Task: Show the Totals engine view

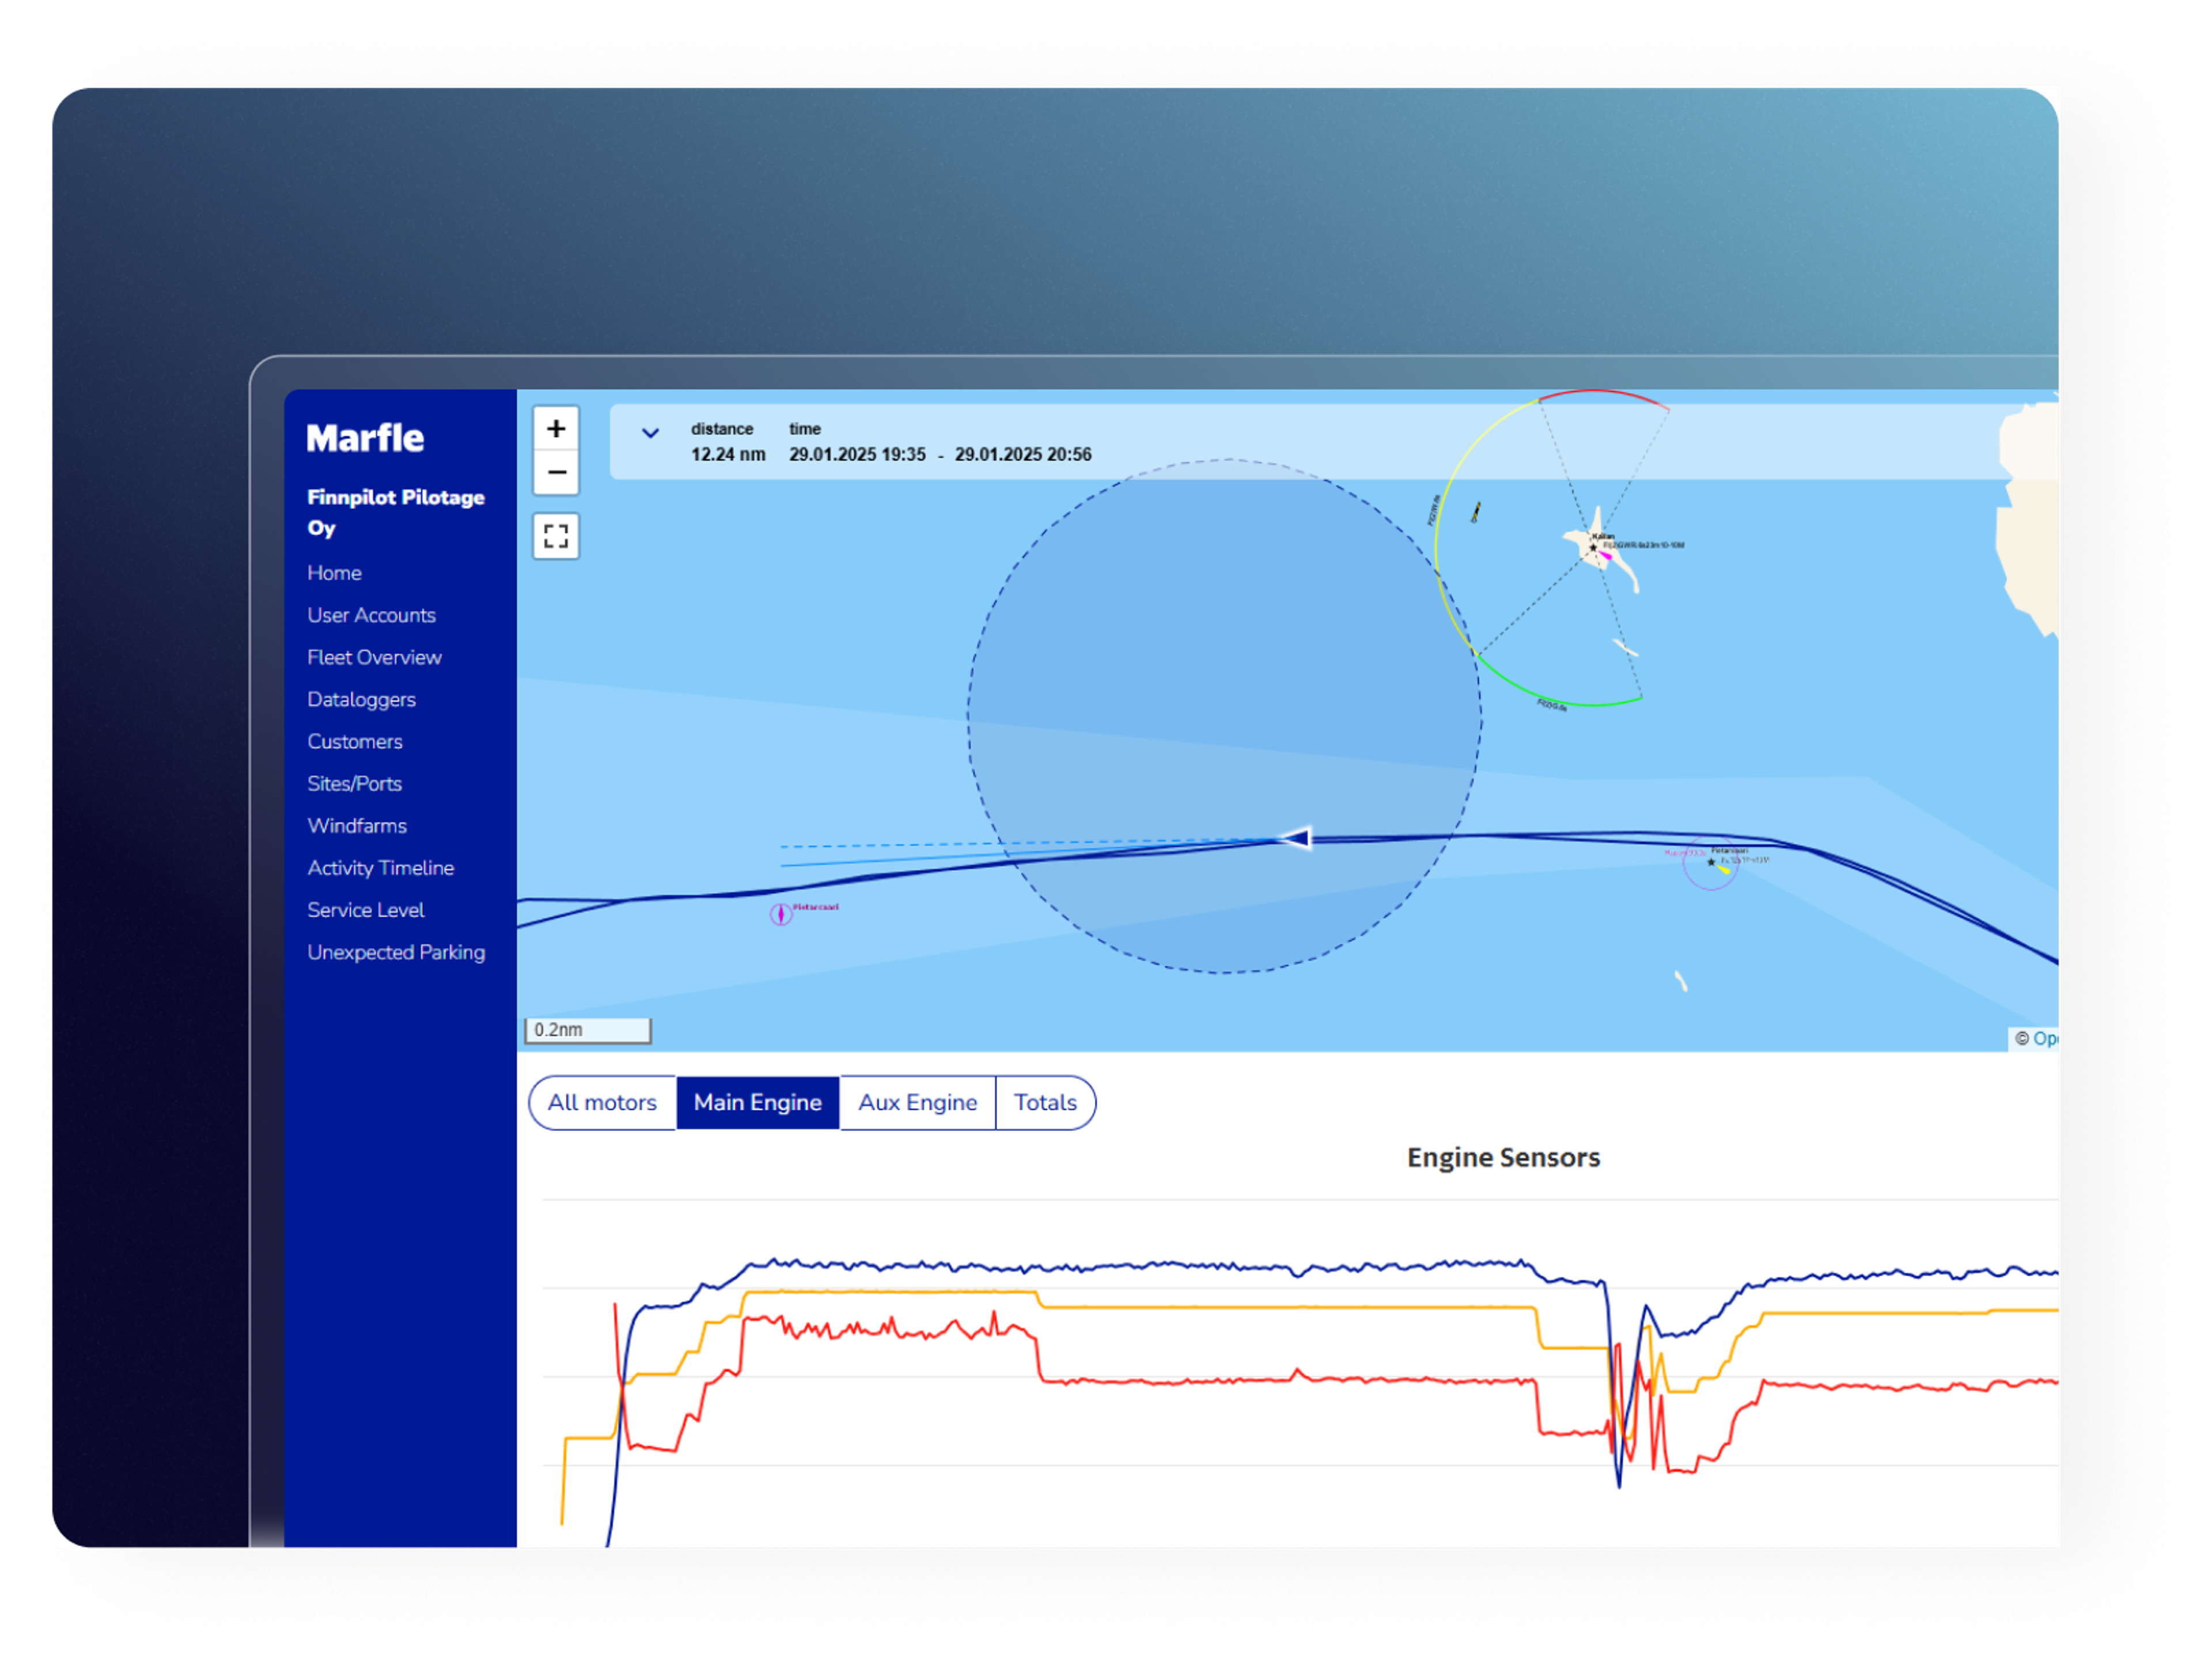Action: click(x=1045, y=1103)
